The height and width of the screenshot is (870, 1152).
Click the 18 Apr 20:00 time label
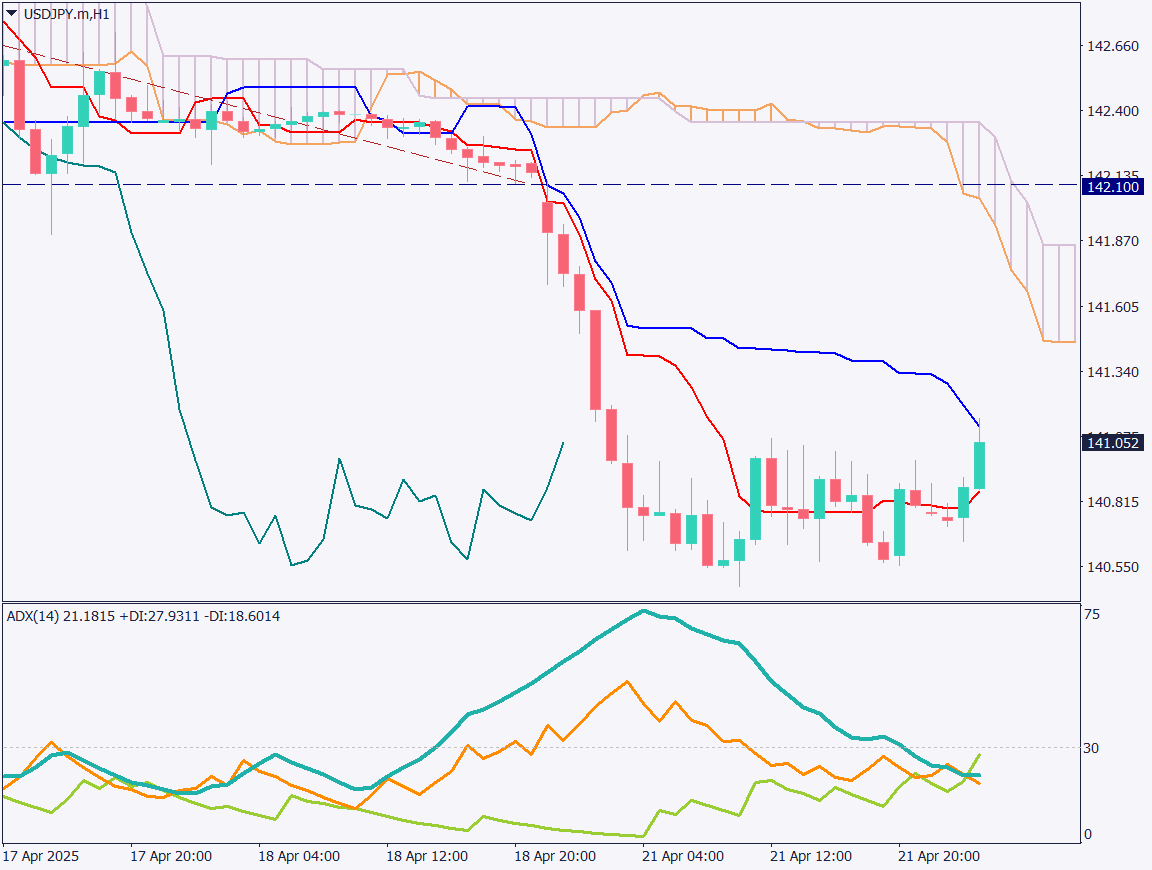pos(555,857)
